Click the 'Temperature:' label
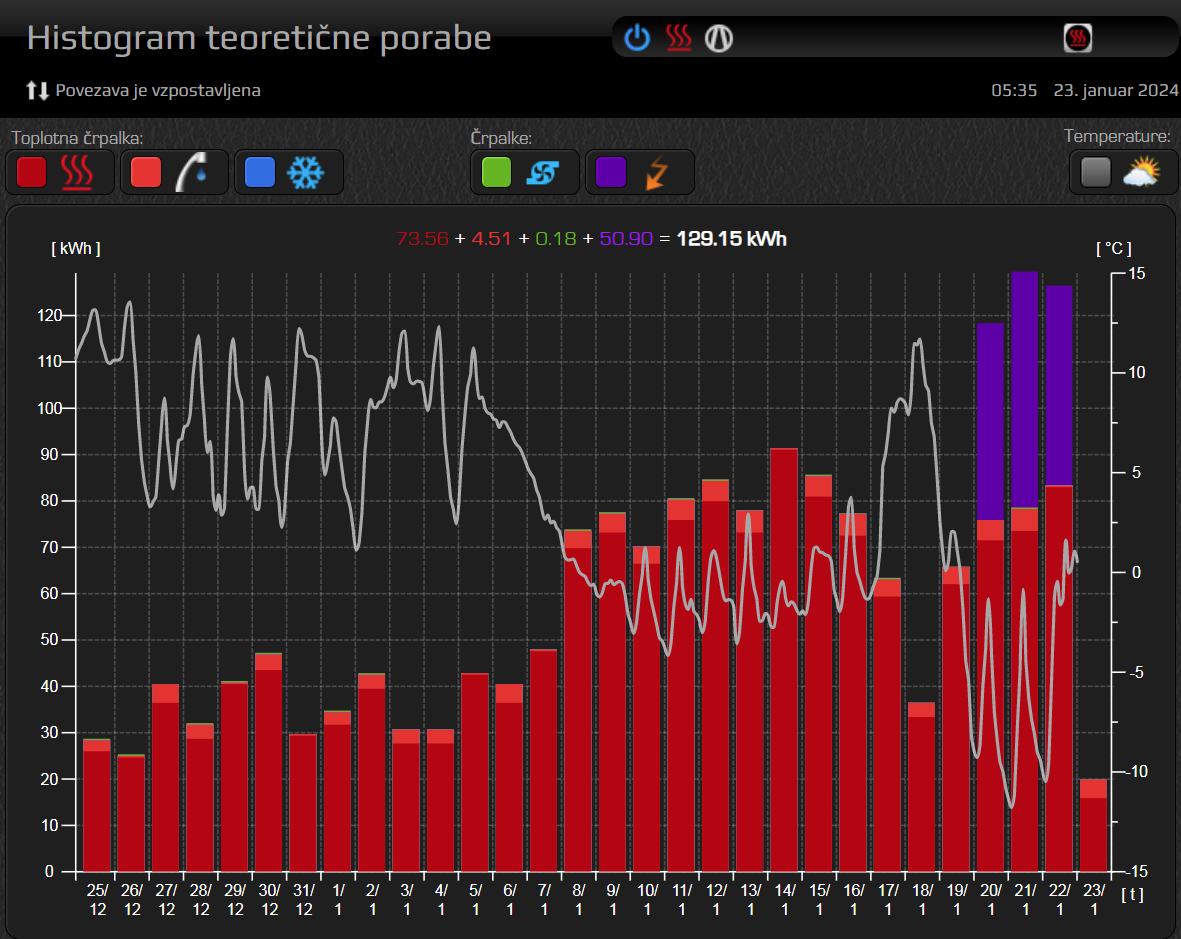Screen dimensions: 1181x939 (x=1117, y=136)
